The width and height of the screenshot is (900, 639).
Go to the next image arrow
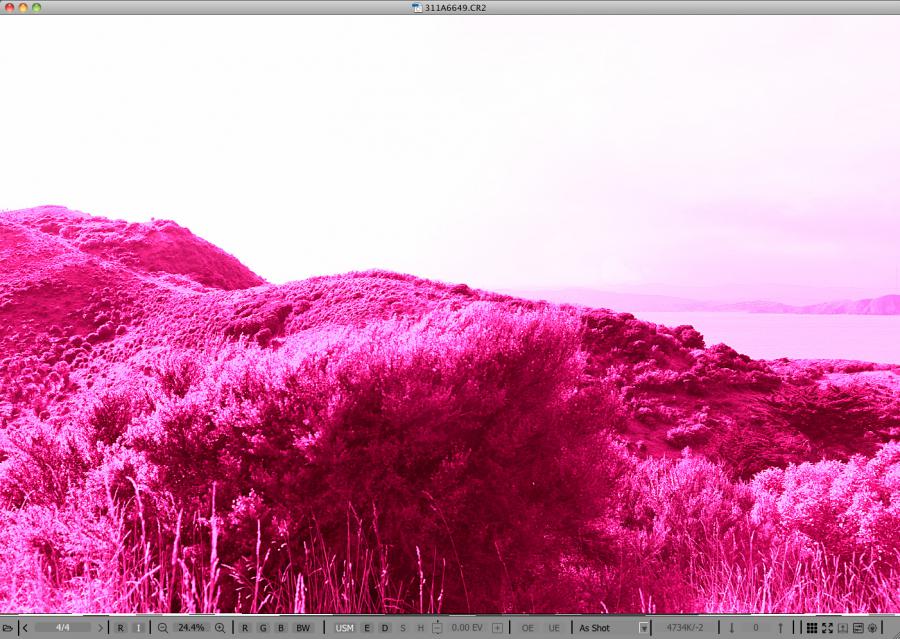(100, 628)
